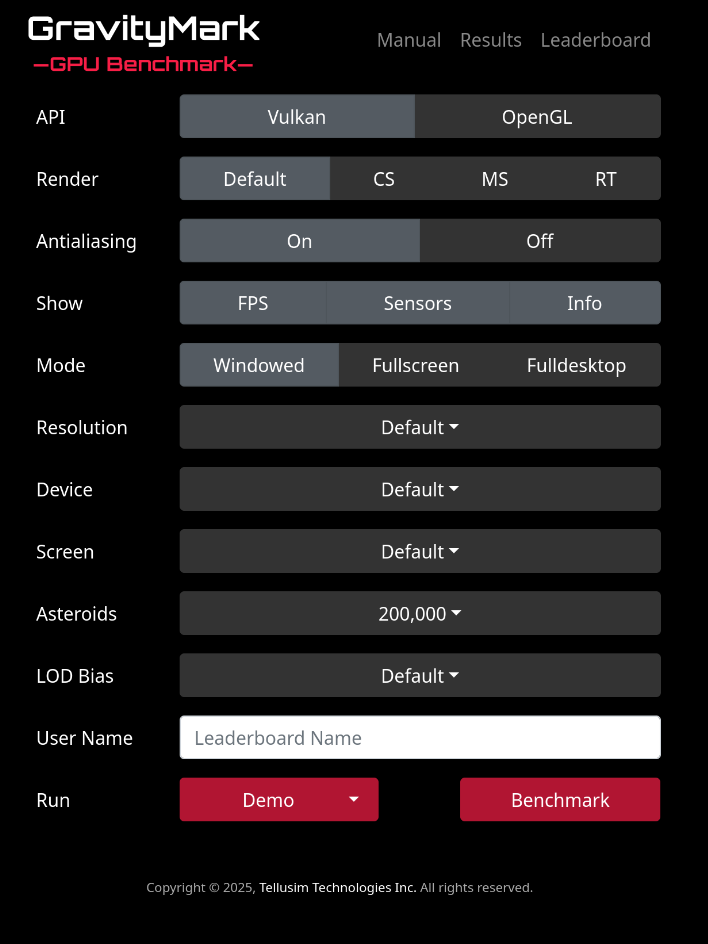Switch to Fullscreen mode
This screenshot has width=708, height=944.
417,364
